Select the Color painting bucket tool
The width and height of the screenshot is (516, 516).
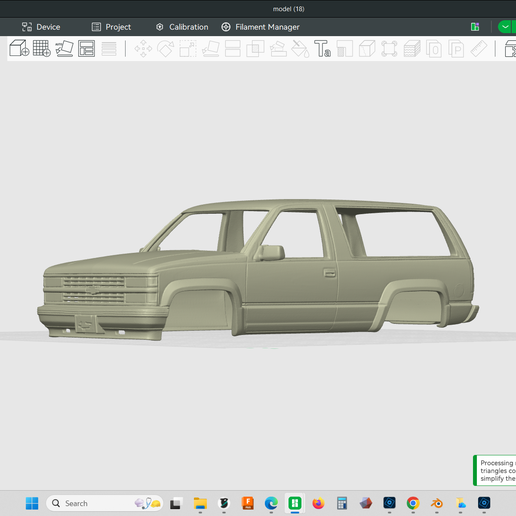[x=300, y=49]
